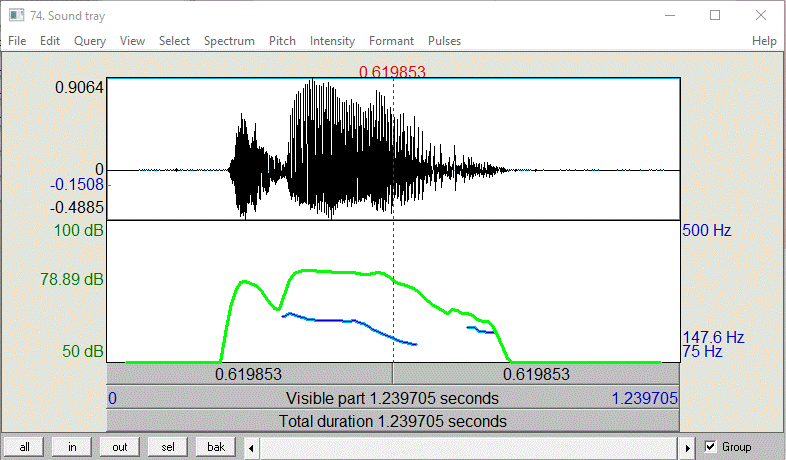786x460 pixels.
Task: Click the window end time 1.239705
Action: (645, 398)
